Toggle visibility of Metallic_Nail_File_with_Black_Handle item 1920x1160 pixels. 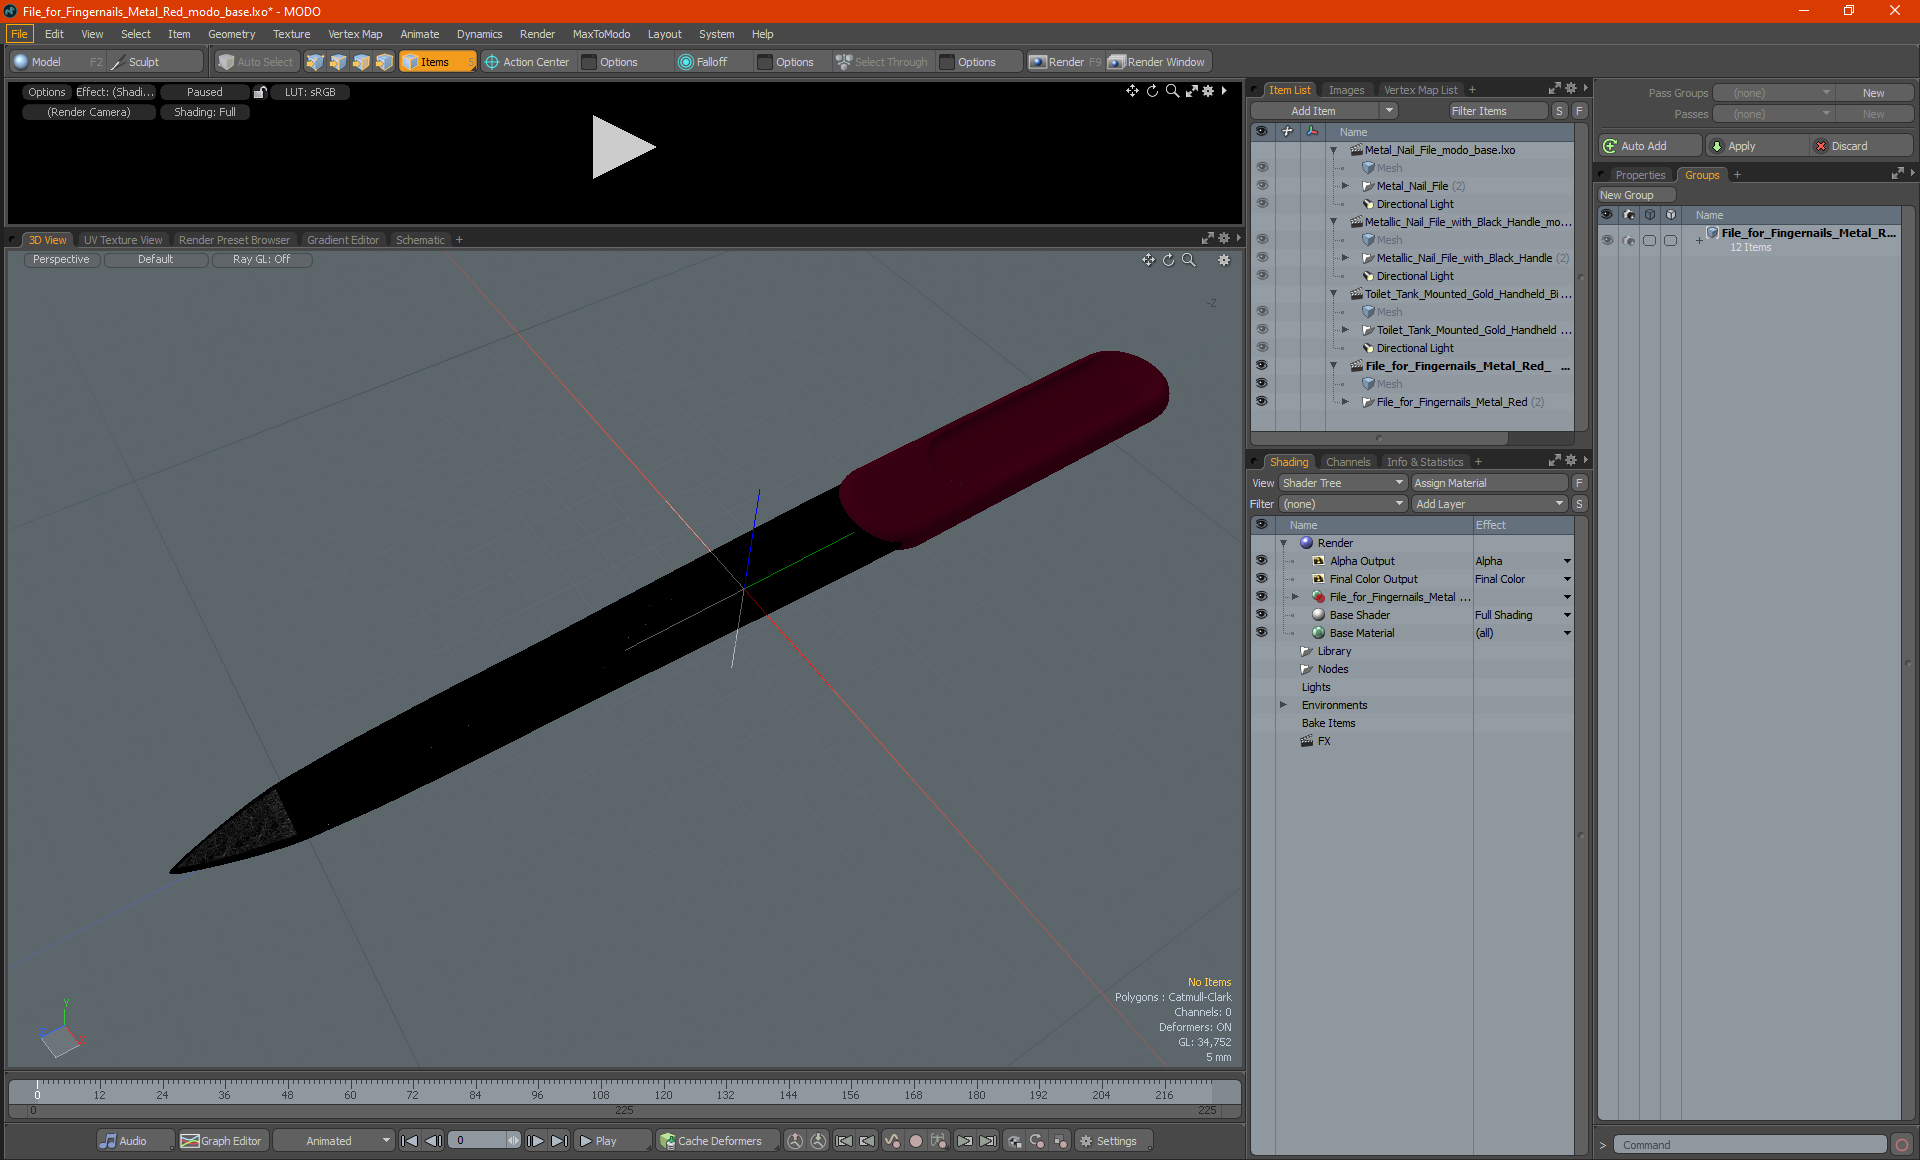tap(1262, 258)
